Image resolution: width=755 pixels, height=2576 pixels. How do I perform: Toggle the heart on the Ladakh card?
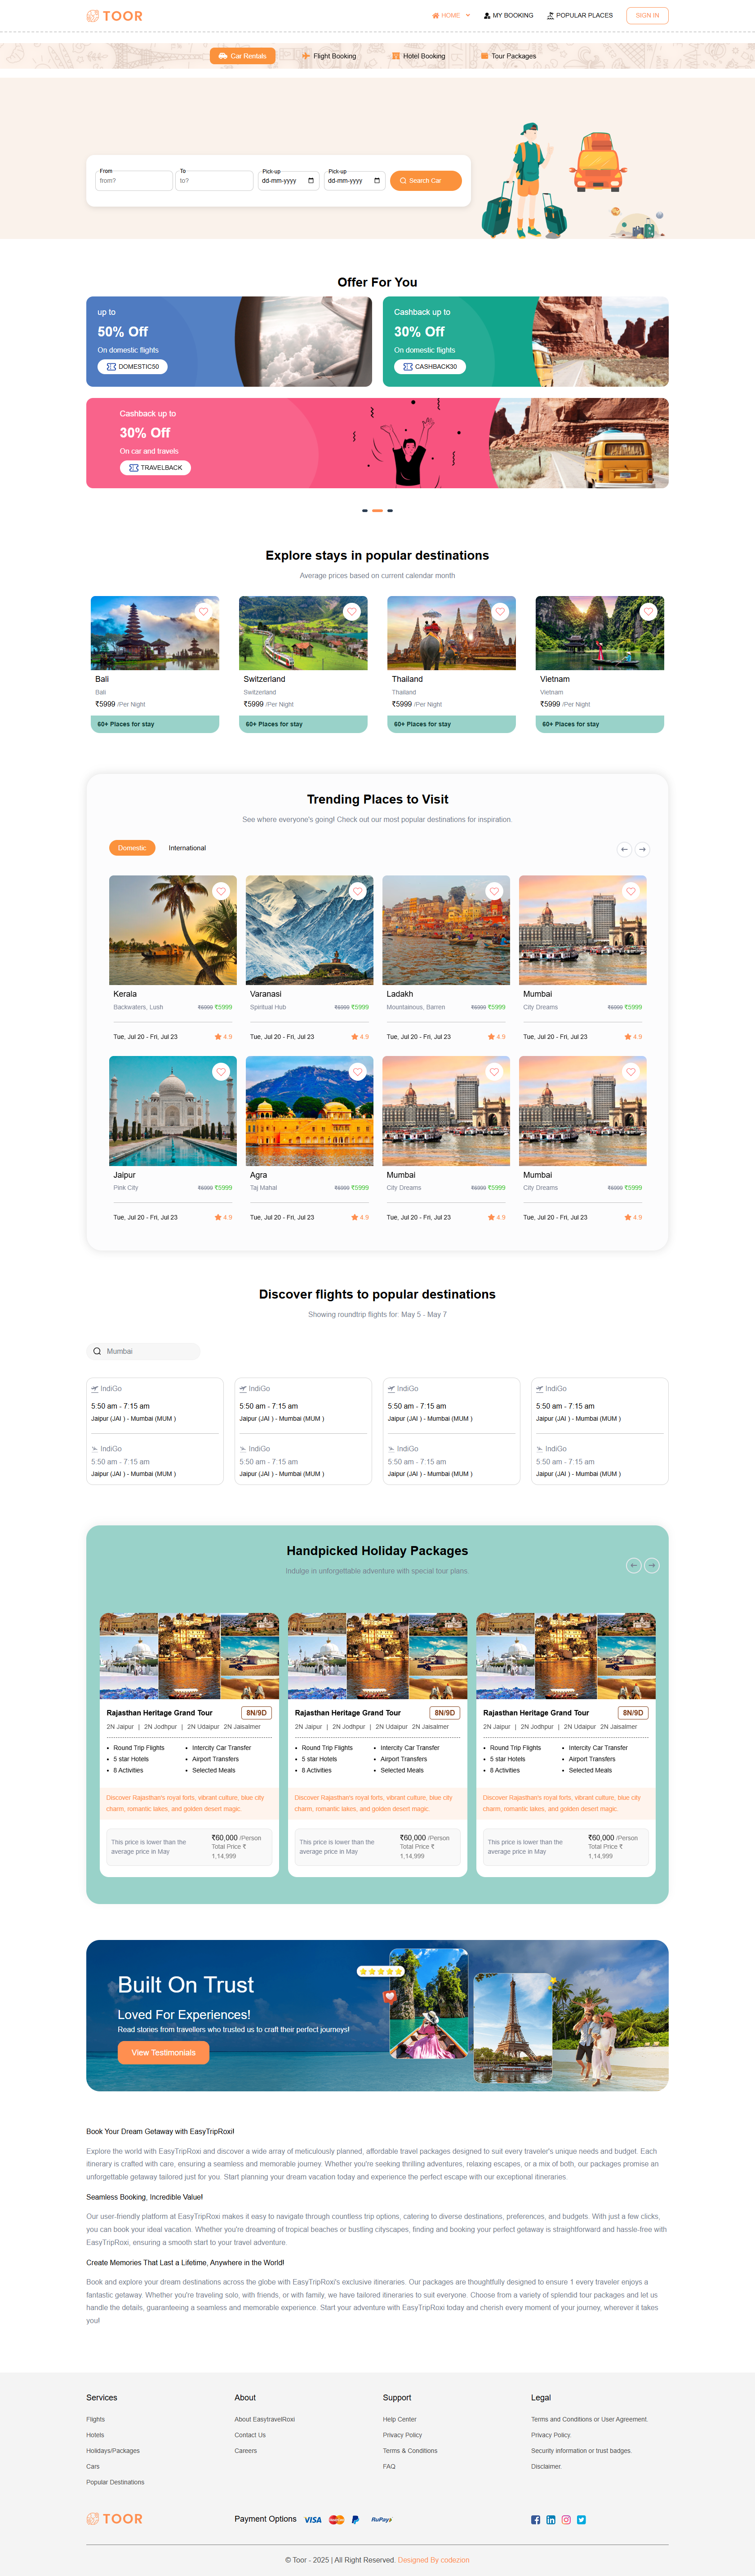click(494, 891)
